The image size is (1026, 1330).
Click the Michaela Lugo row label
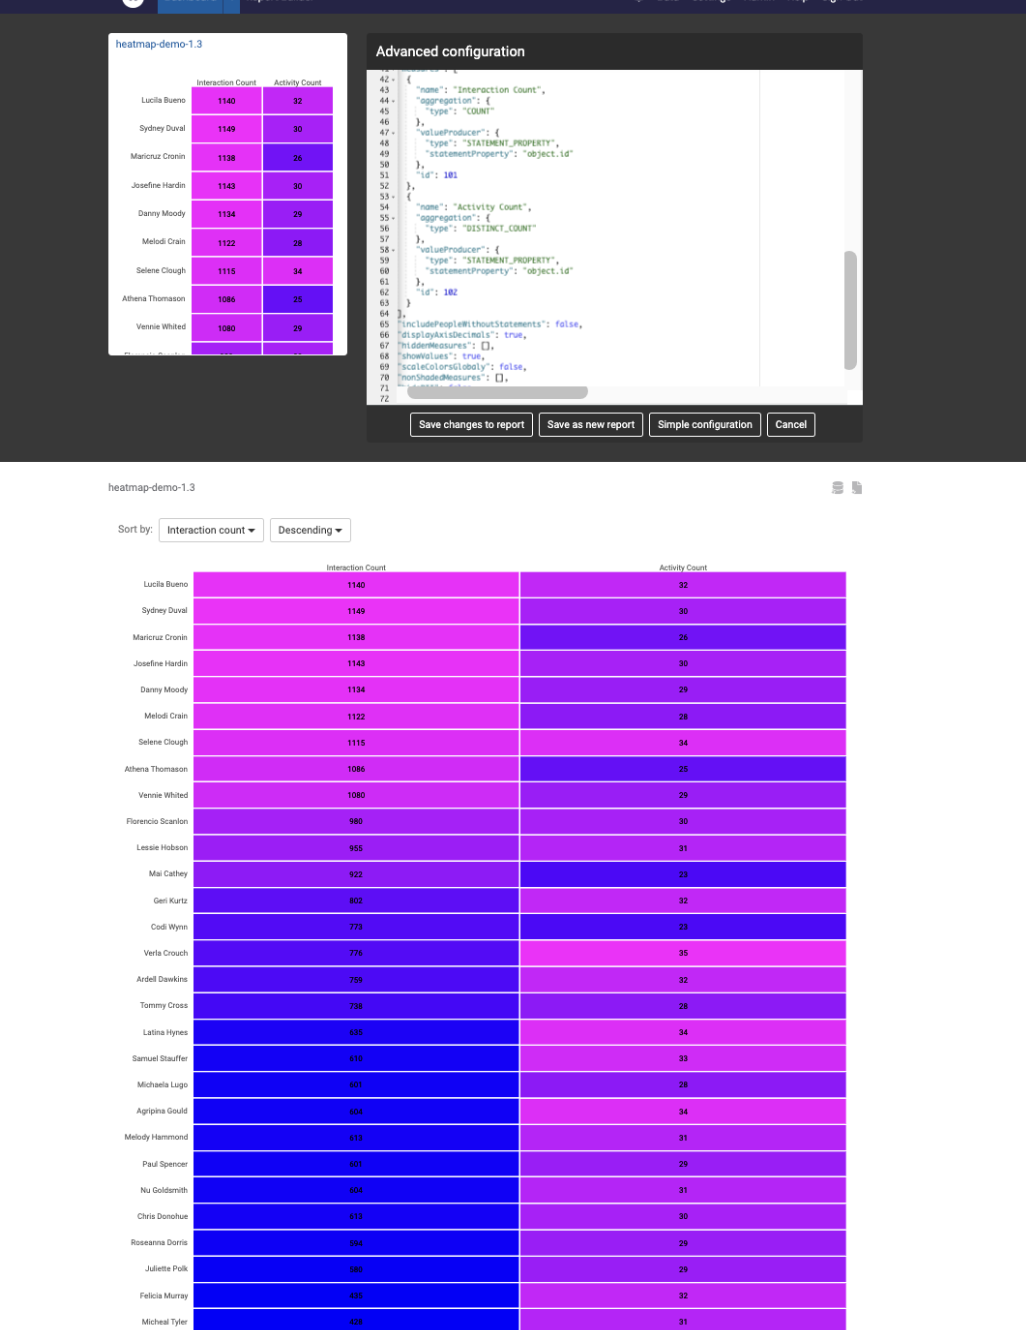point(162,1084)
